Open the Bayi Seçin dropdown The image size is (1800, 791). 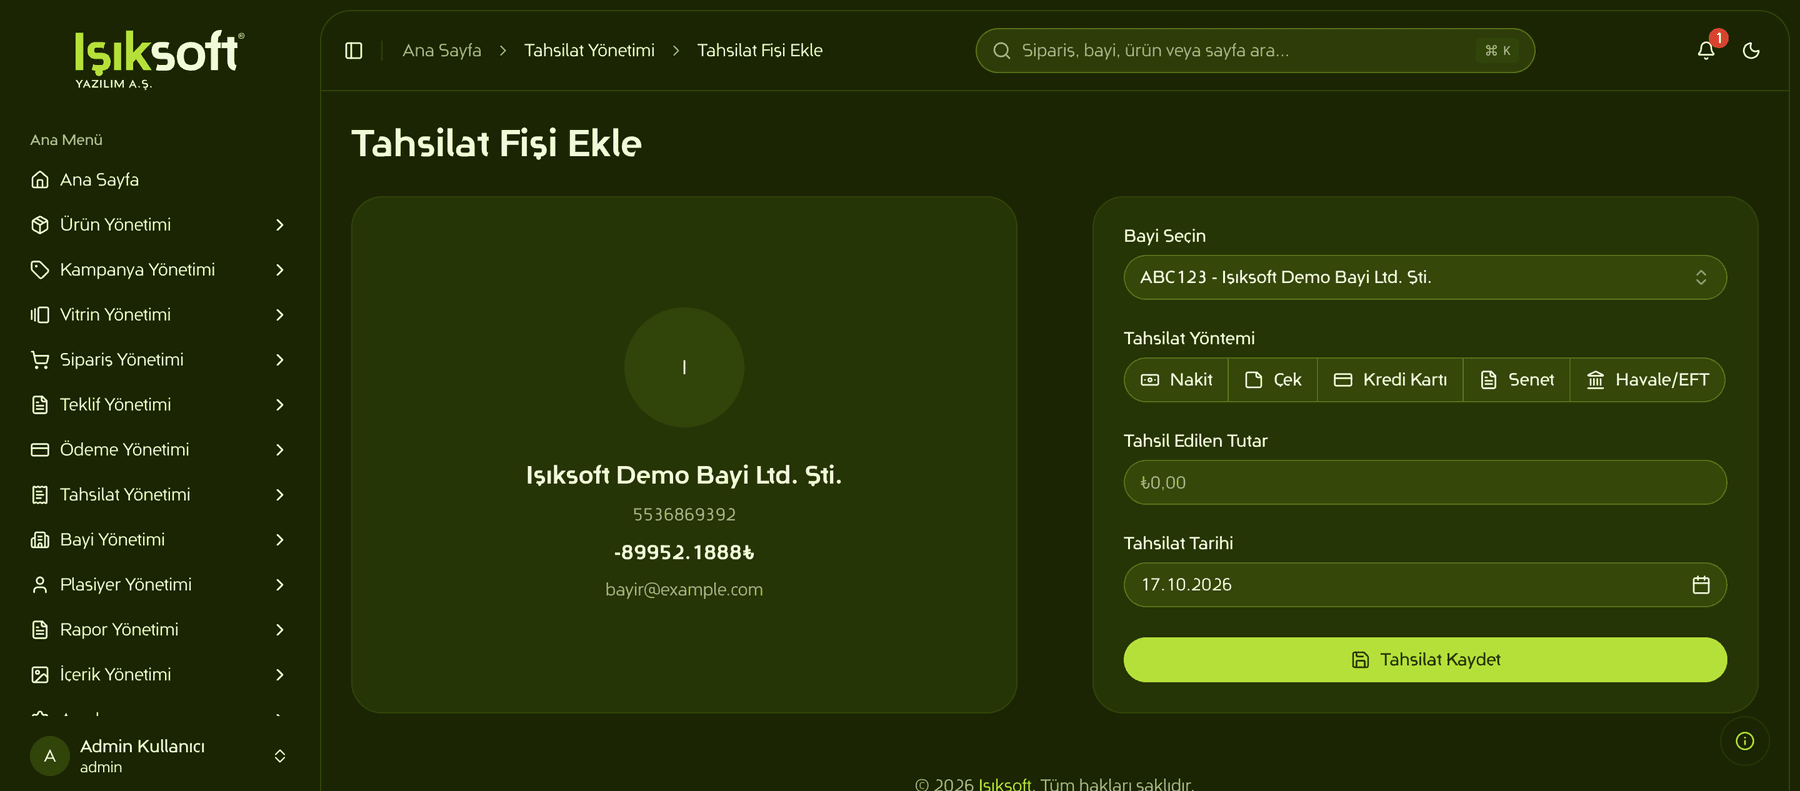click(x=1425, y=277)
